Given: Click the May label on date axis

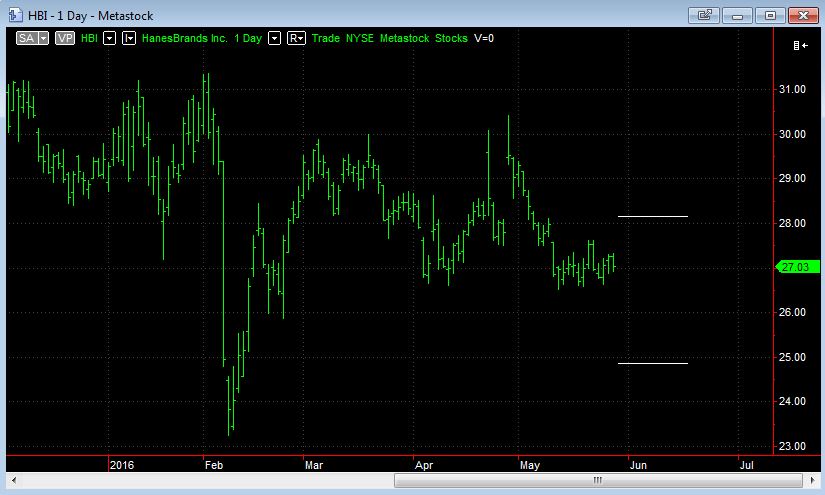Looking at the screenshot, I should pyautogui.click(x=530, y=465).
